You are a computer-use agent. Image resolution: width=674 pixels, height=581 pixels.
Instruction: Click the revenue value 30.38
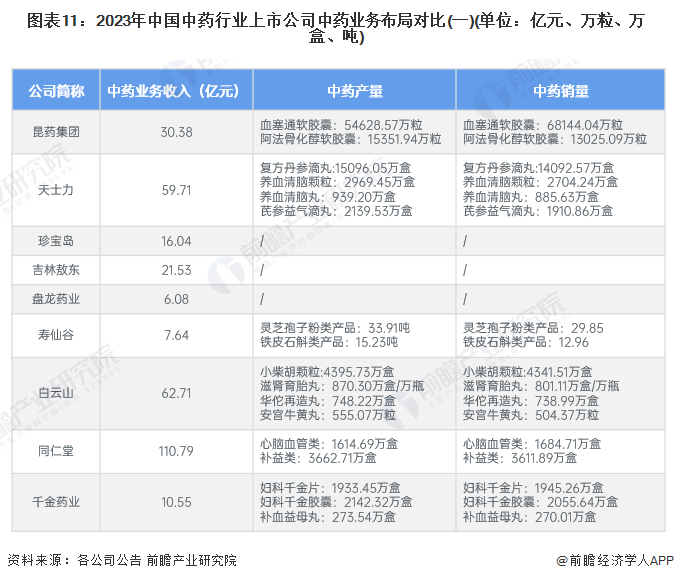point(176,132)
